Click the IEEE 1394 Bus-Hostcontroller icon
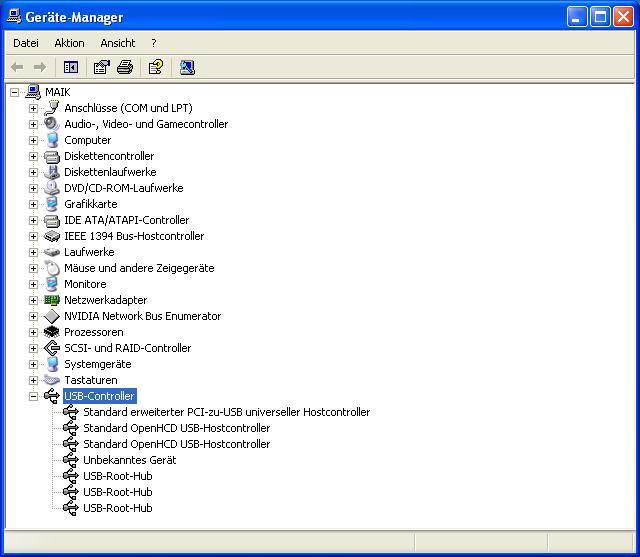Viewport: 640px width, 557px height. [52, 236]
